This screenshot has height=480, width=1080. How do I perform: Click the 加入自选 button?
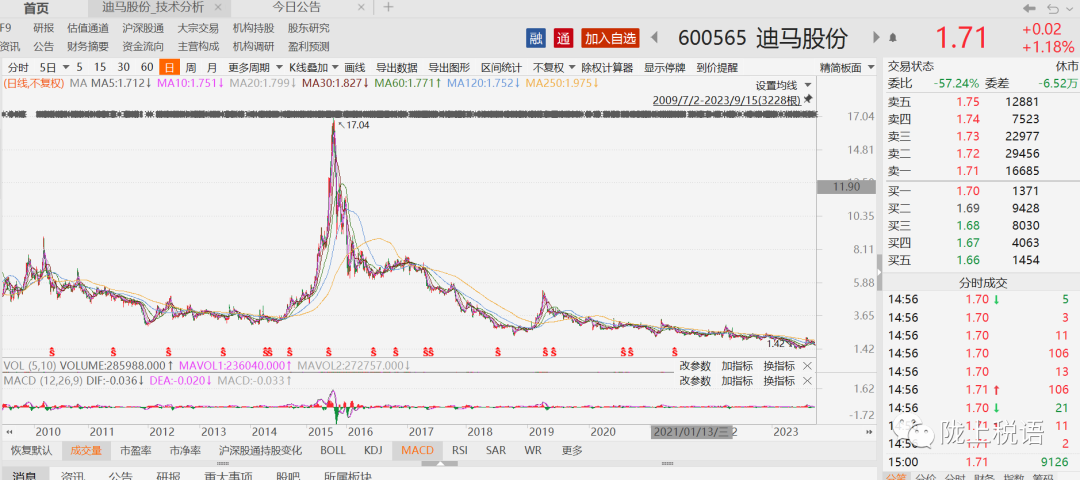[x=610, y=39]
